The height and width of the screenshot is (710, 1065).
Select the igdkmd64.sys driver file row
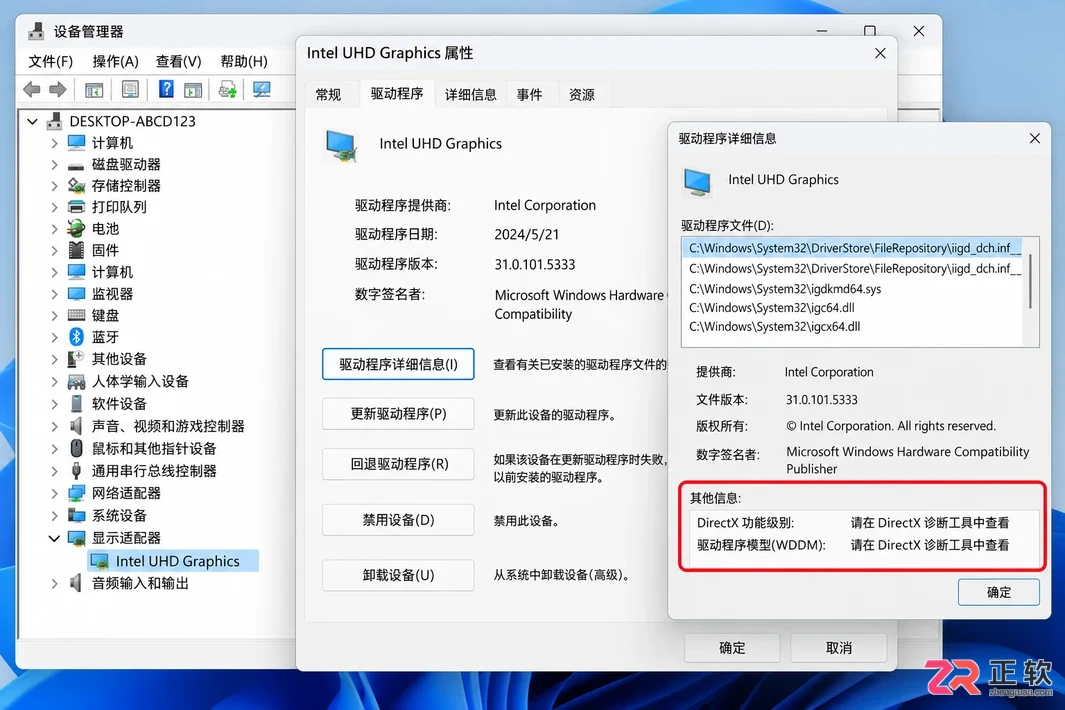[x=852, y=289]
